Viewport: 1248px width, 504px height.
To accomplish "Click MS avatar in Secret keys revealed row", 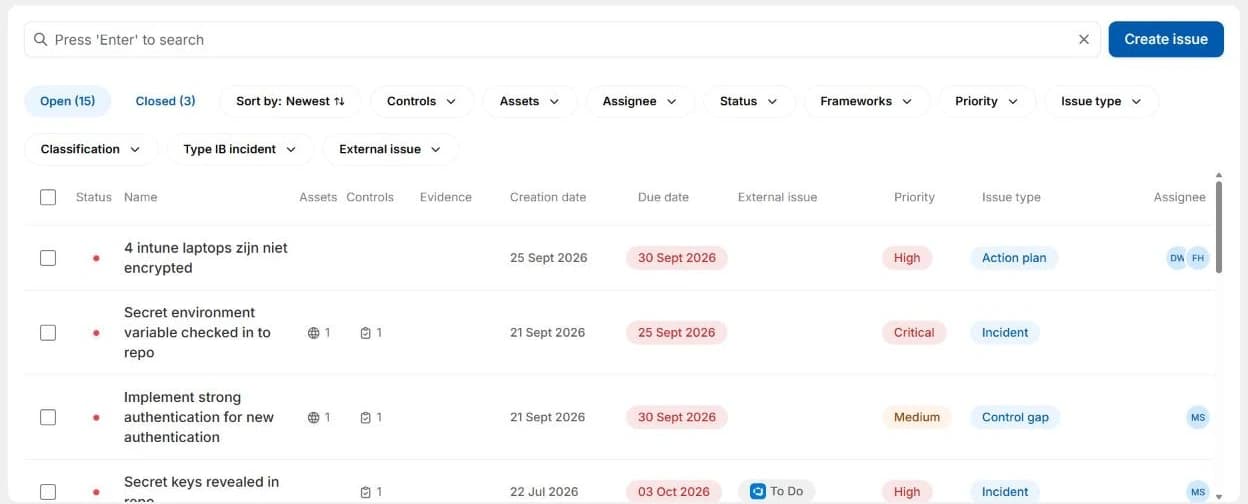I will [x=1198, y=491].
